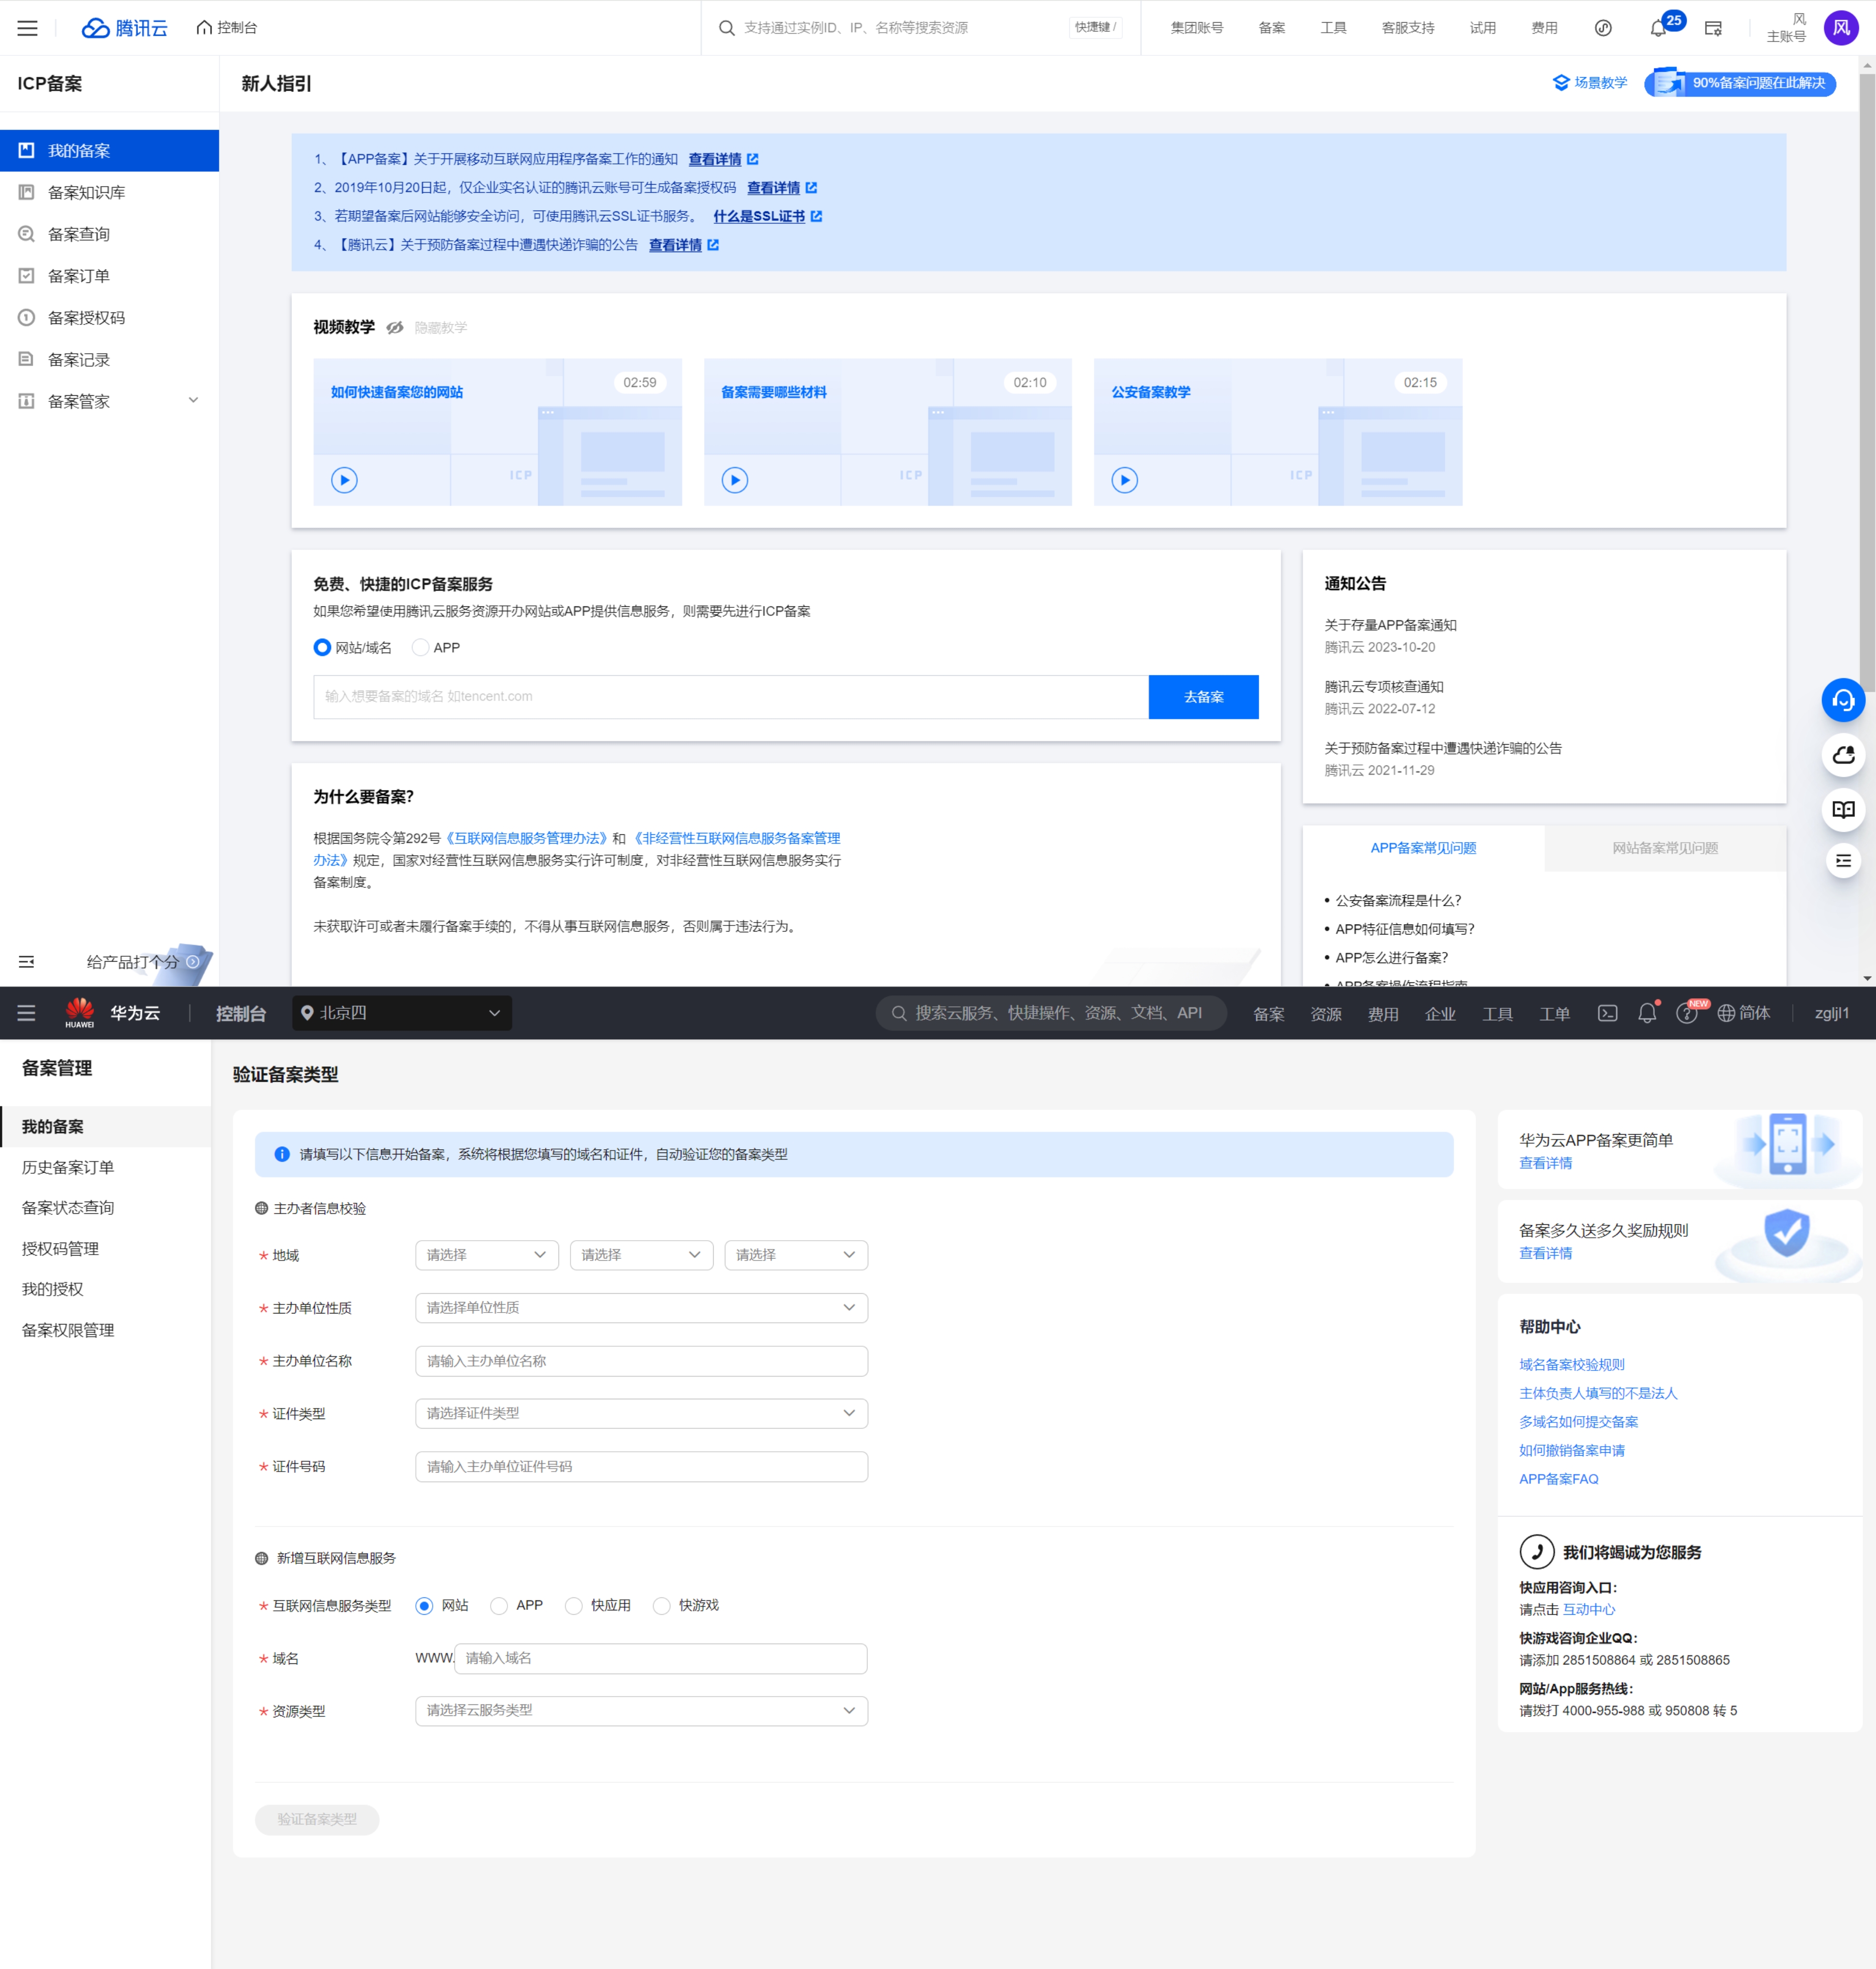The height and width of the screenshot is (1969, 1876).
Task: Expand 主办单位性质 dropdown
Action: coord(641,1307)
